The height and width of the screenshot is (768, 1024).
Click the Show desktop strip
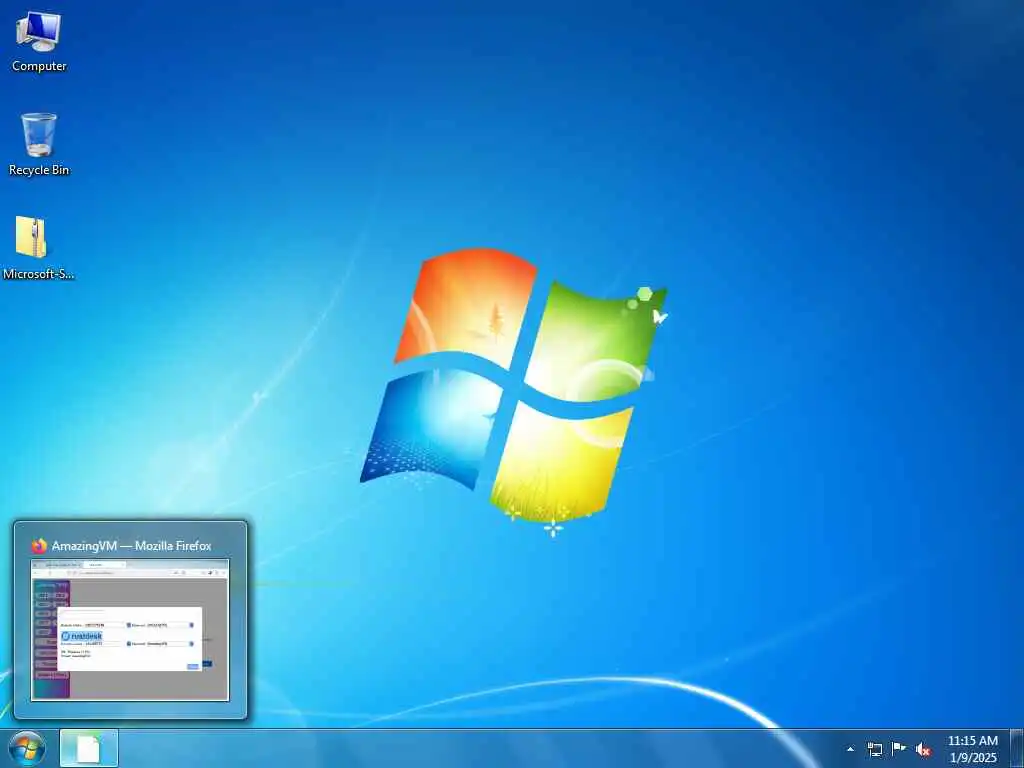tap(1017, 748)
